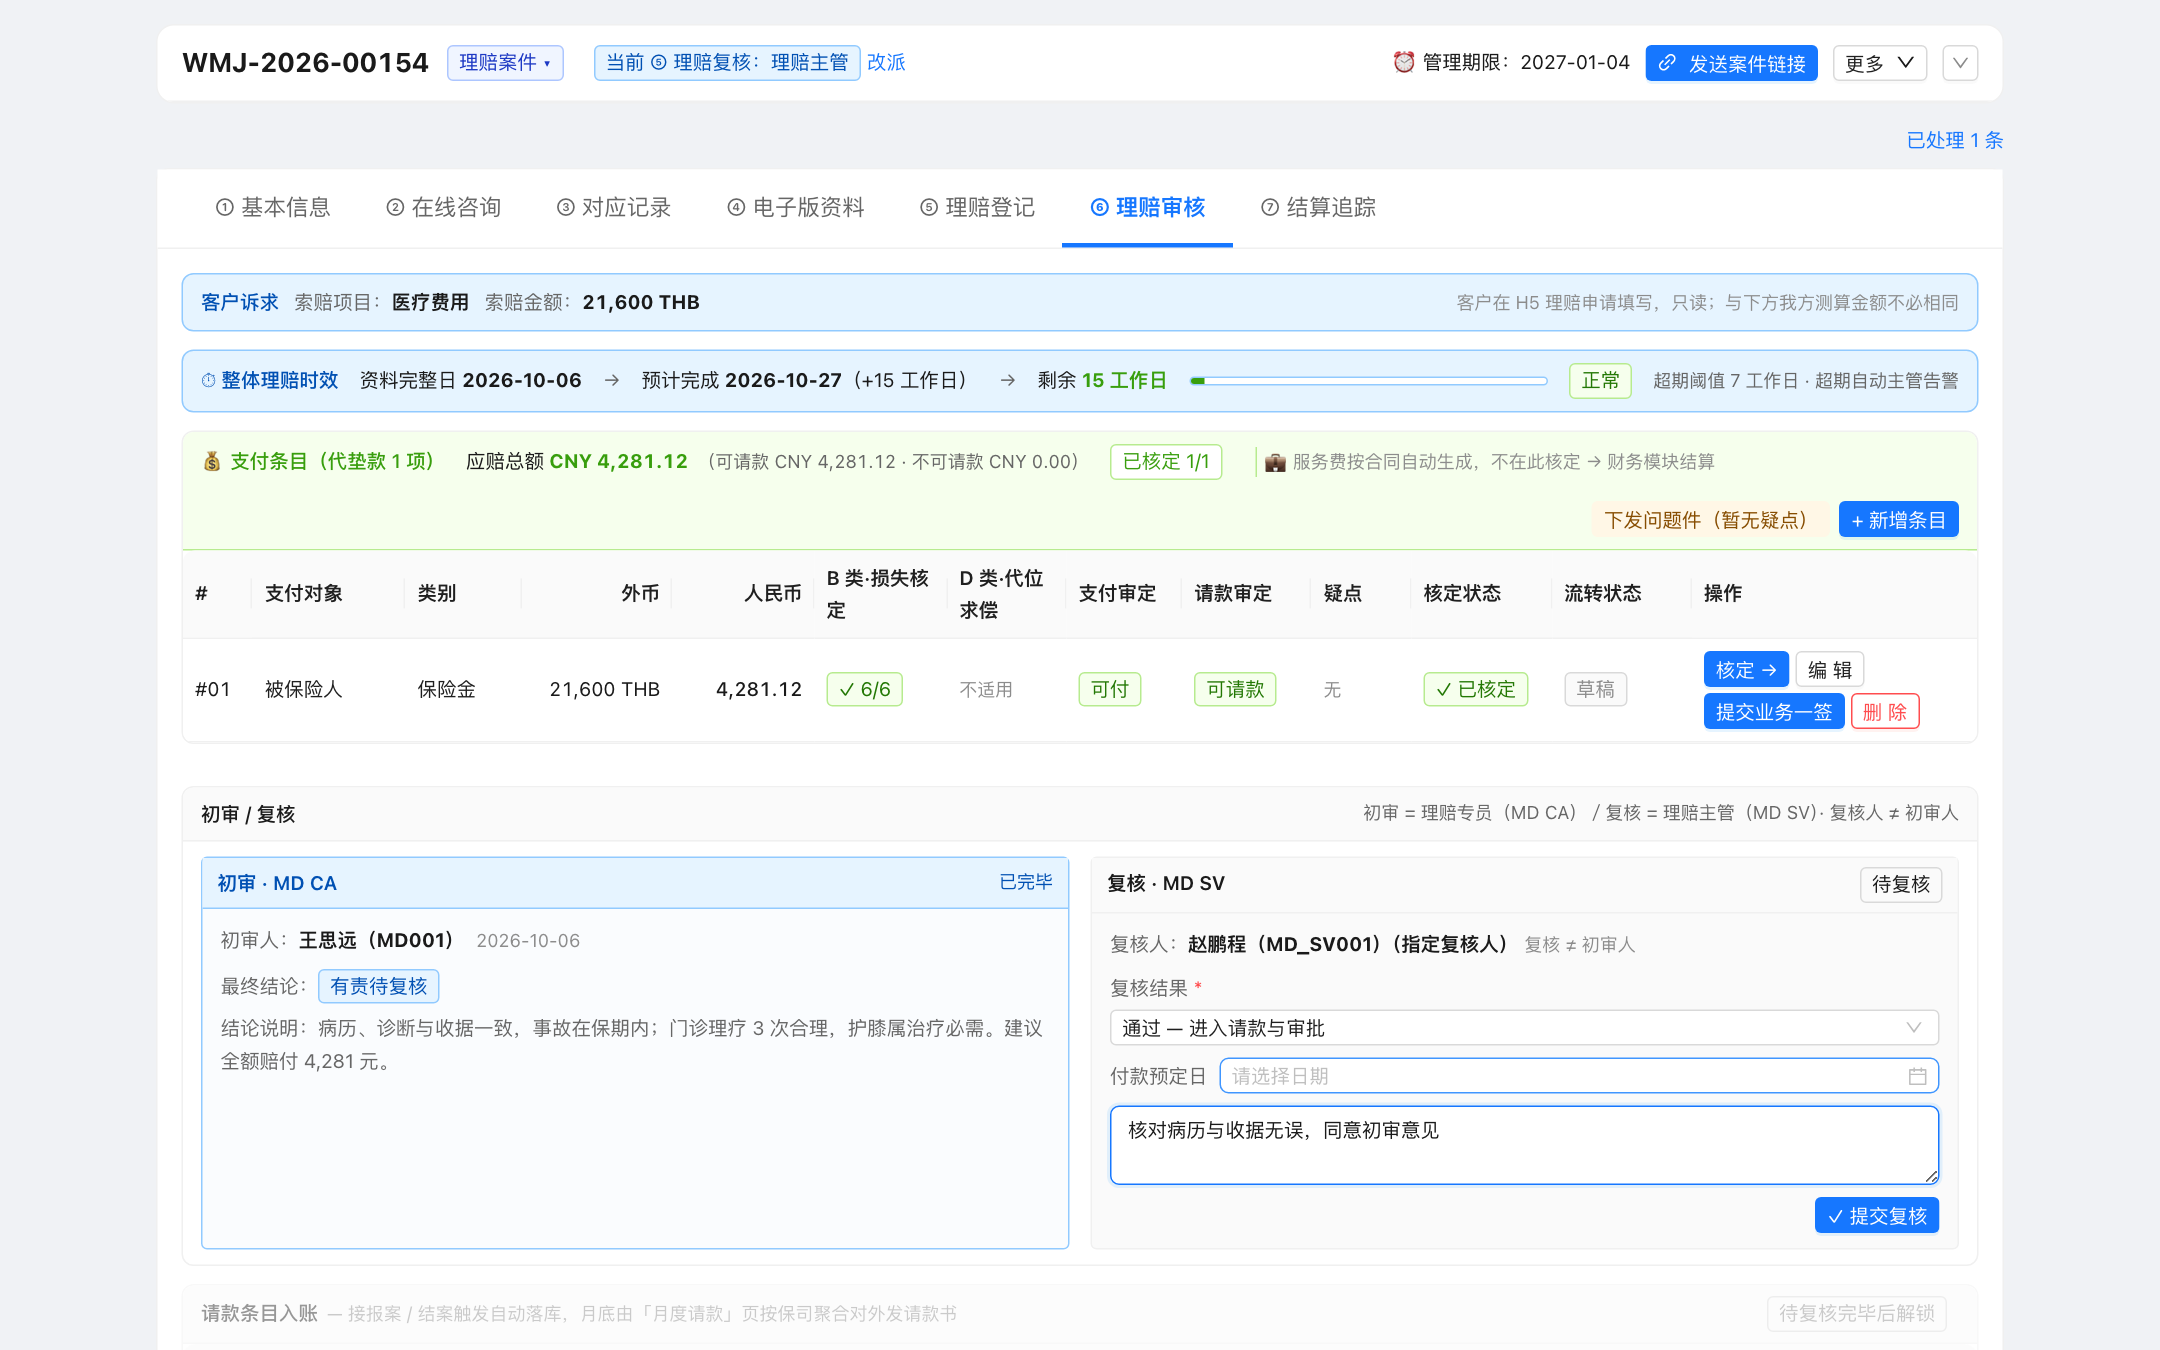Image resolution: width=2160 pixels, height=1350 pixels.
Task: Click the alarm clock icon beside 管理期限
Action: pos(1404,62)
